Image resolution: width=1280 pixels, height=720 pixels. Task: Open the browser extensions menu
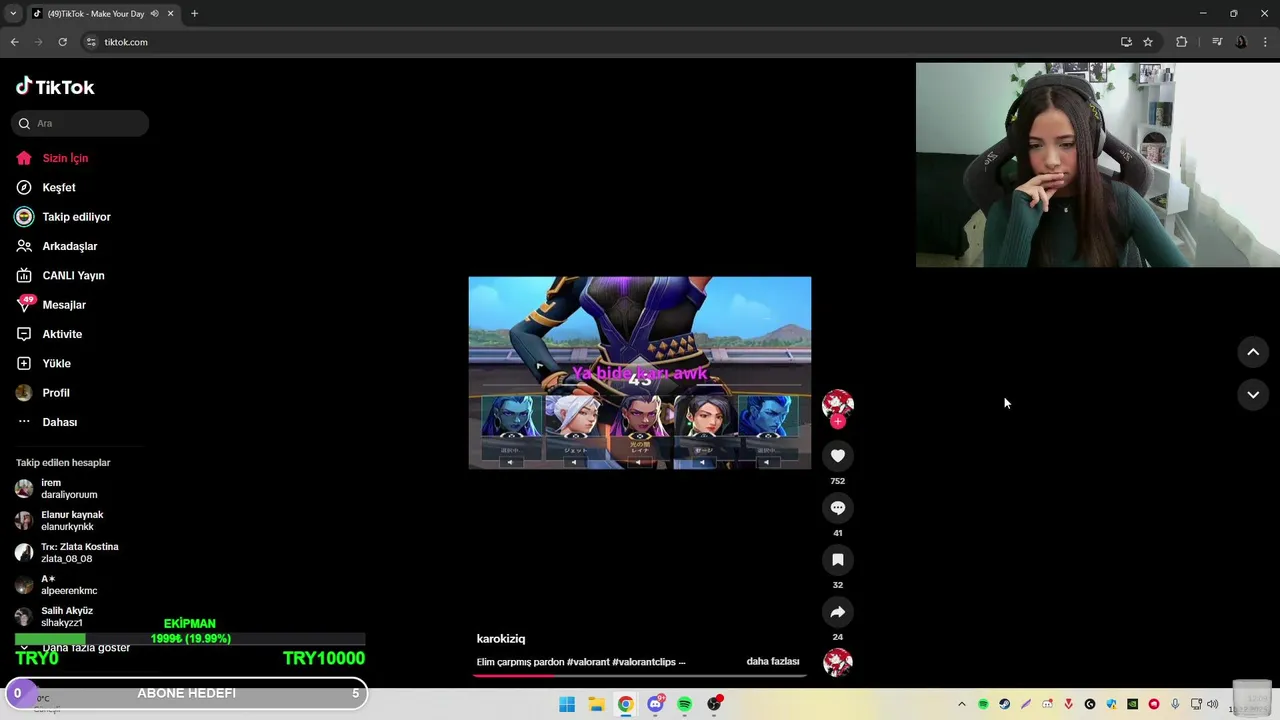pyautogui.click(x=1182, y=42)
